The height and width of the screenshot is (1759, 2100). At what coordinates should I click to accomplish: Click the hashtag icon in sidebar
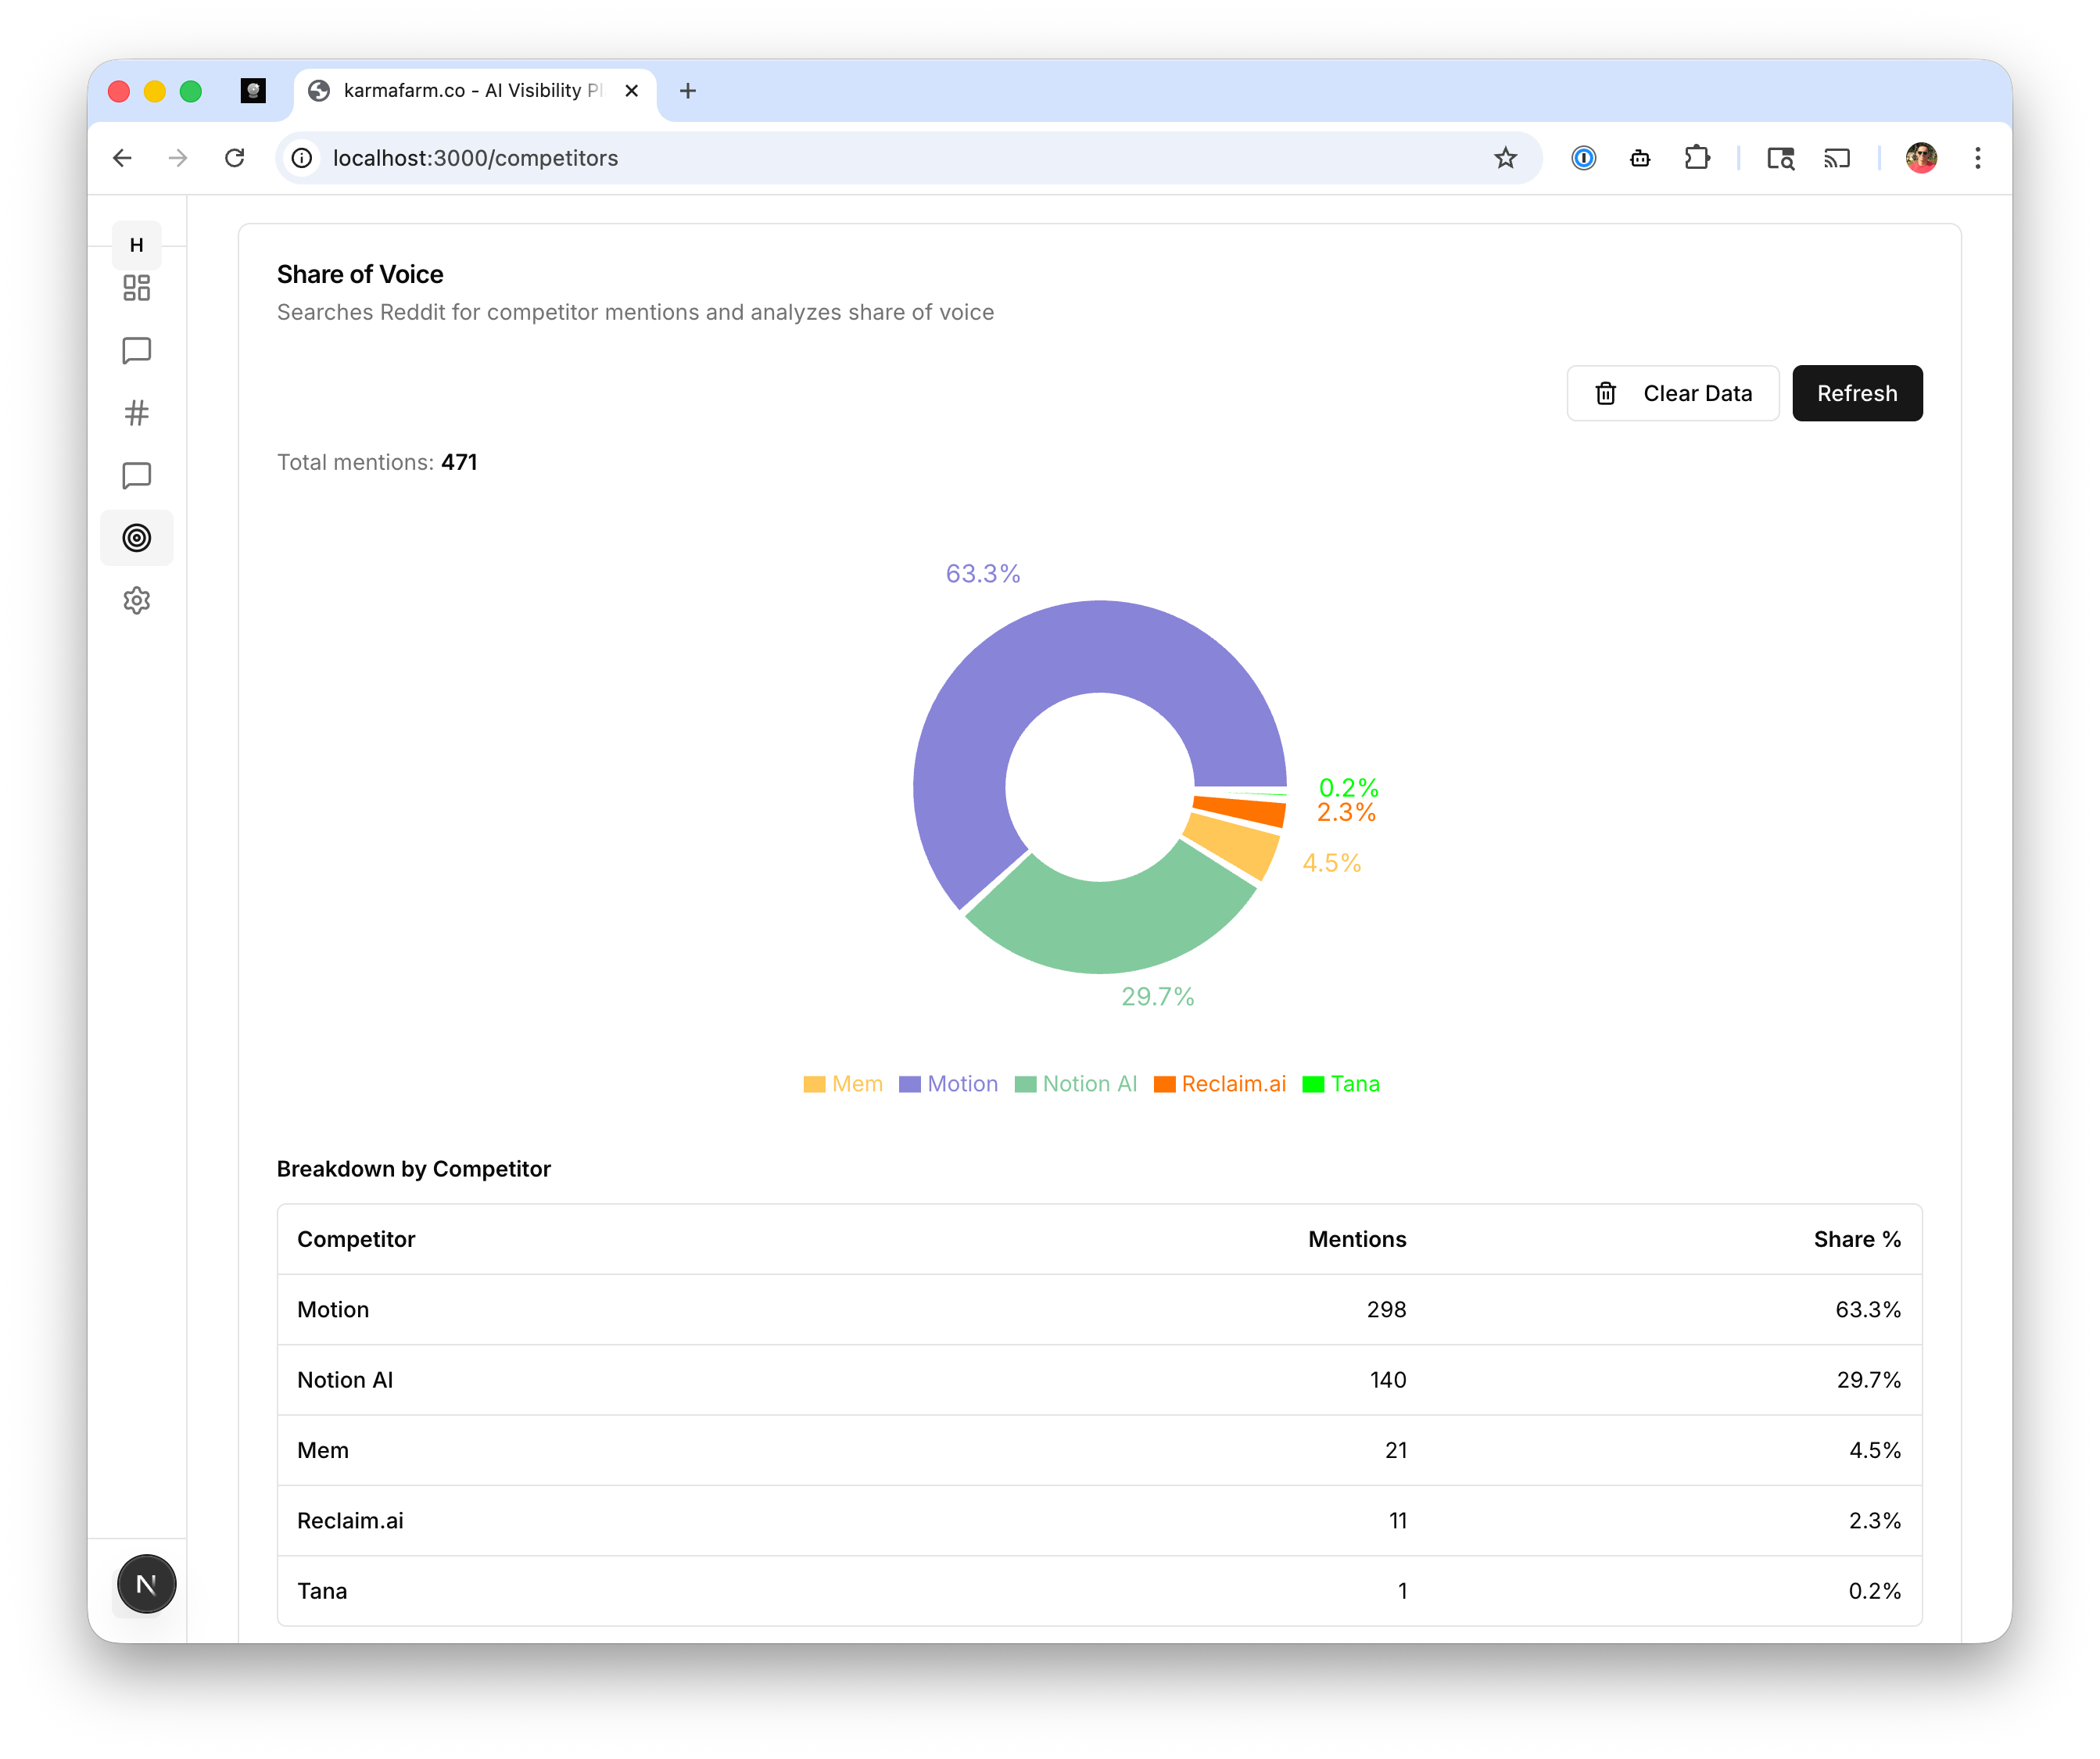136,413
